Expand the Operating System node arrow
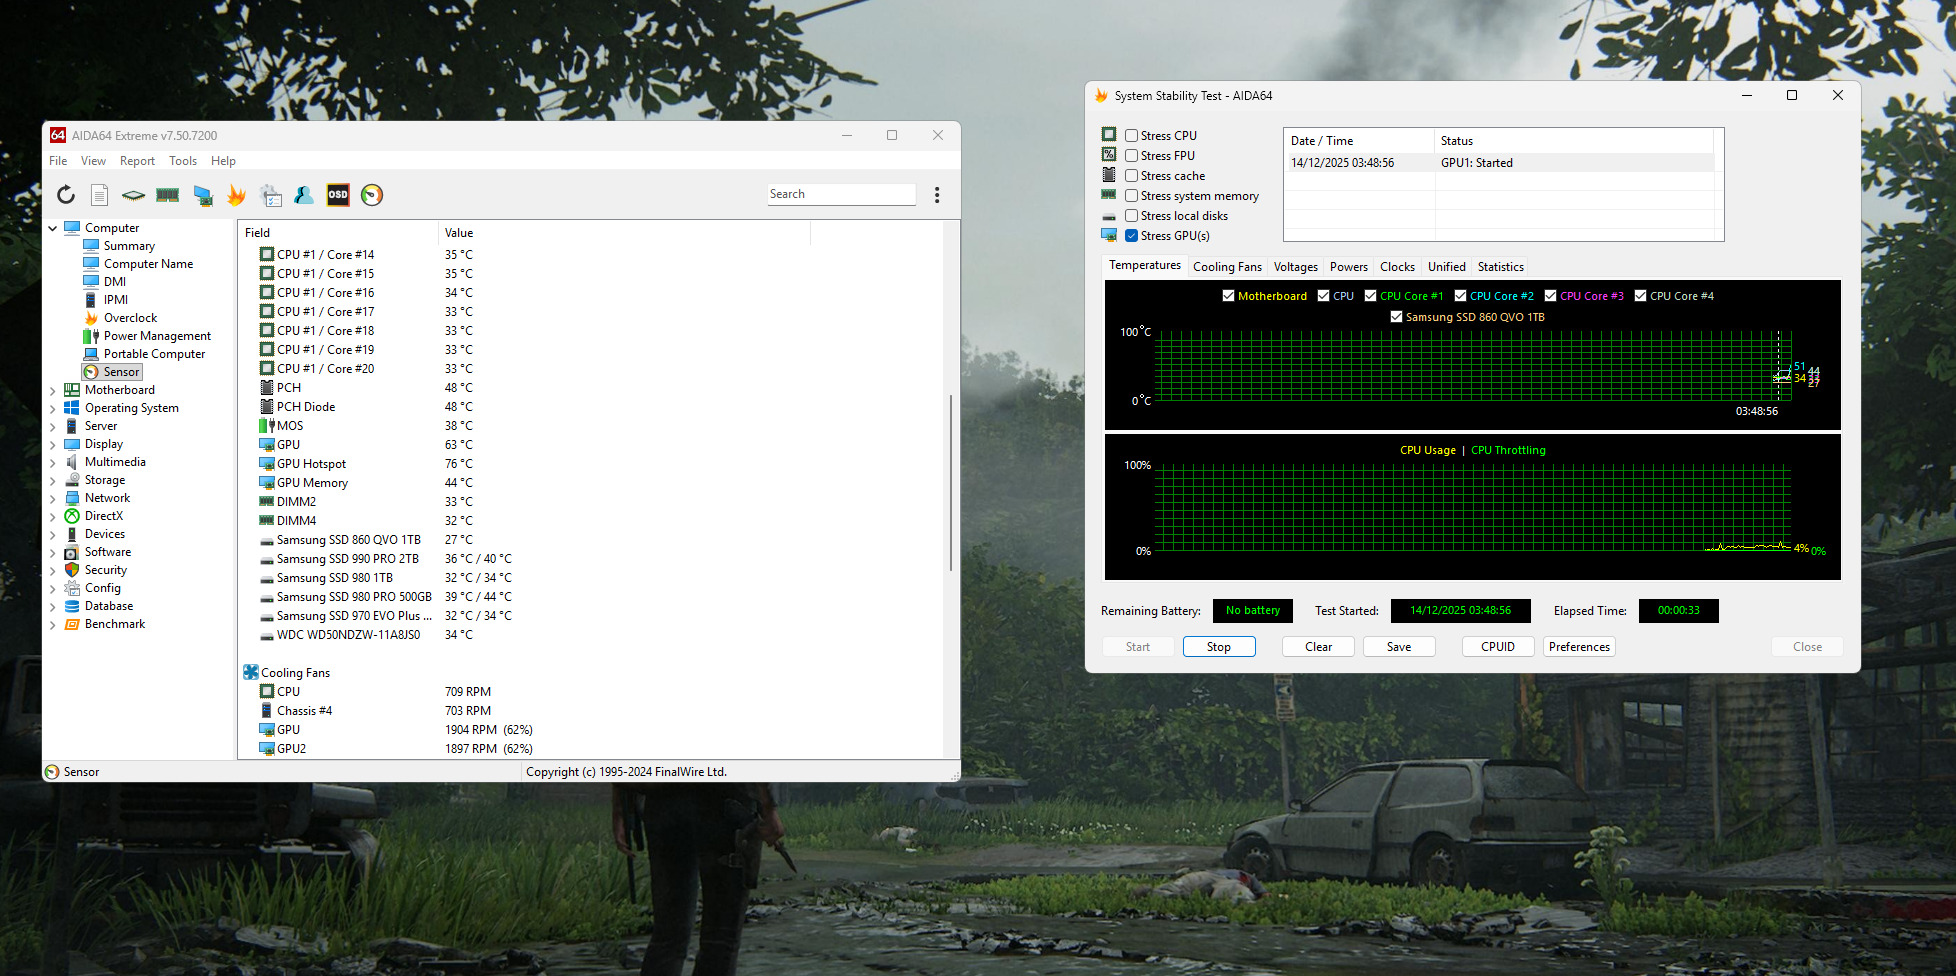This screenshot has height=976, width=1956. pos(53,408)
